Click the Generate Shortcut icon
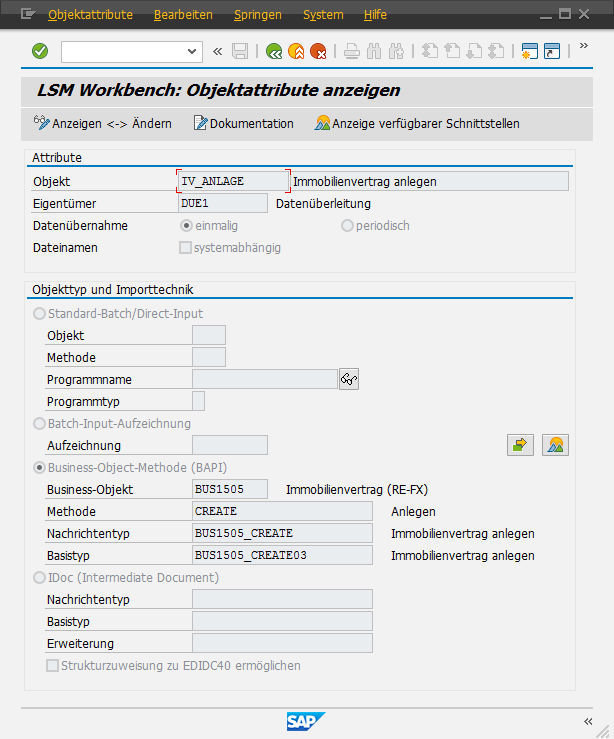The width and height of the screenshot is (614, 739). (552, 51)
